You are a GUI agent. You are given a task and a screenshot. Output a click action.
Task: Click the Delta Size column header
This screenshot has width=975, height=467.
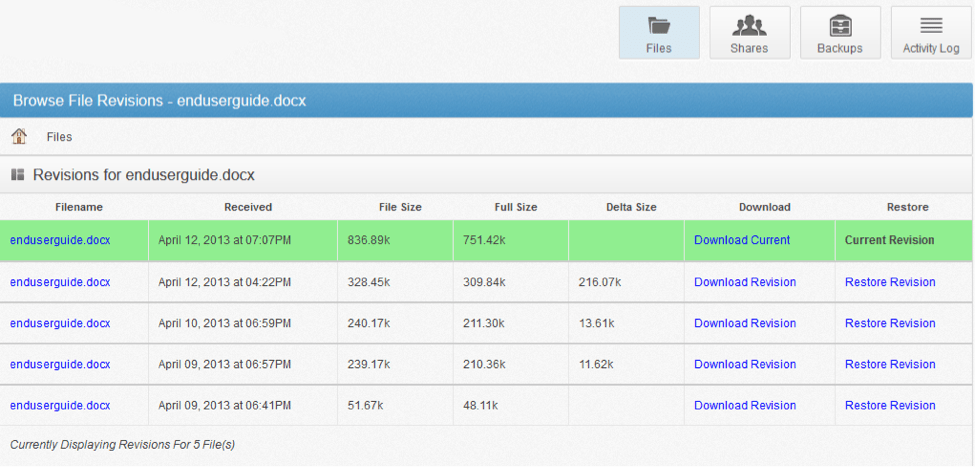pyautogui.click(x=631, y=207)
